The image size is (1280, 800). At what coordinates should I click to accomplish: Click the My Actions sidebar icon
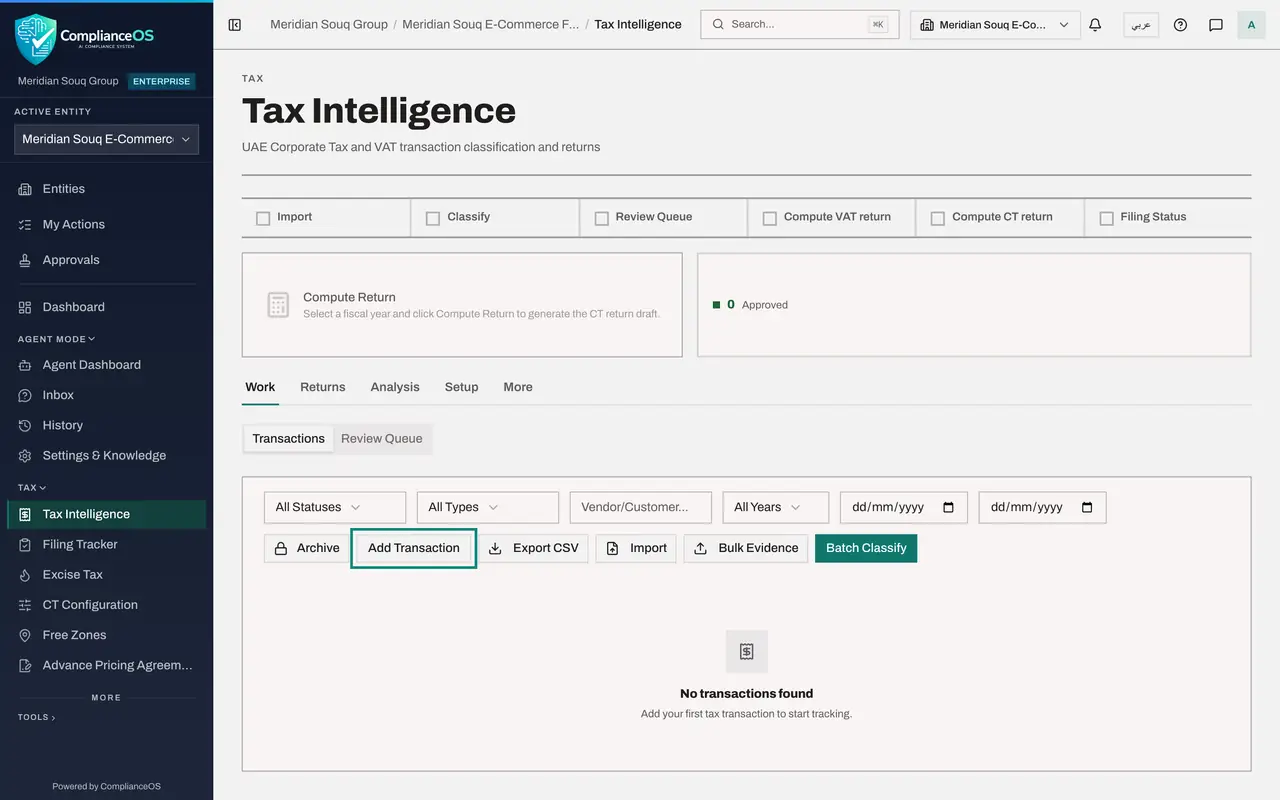point(25,225)
